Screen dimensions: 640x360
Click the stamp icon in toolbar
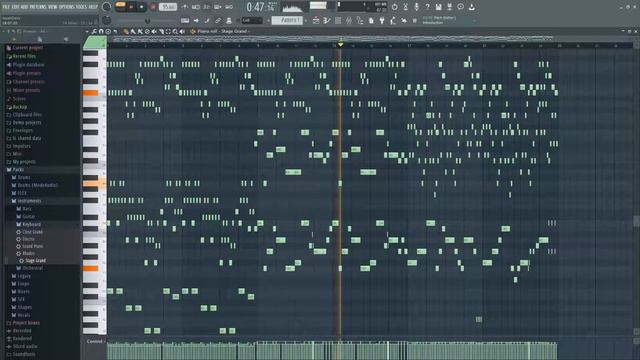229,20
